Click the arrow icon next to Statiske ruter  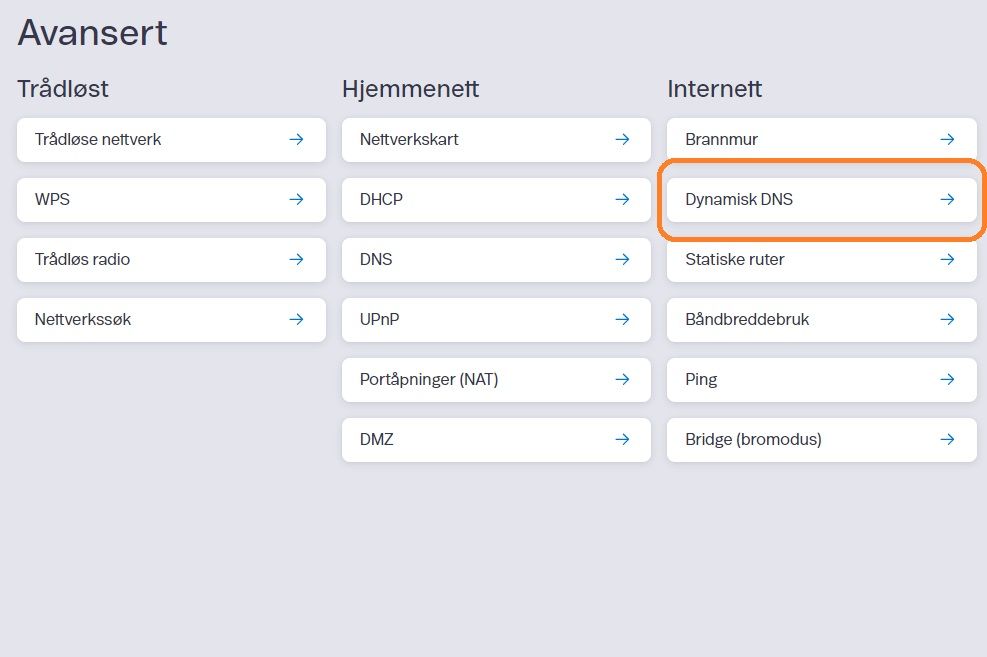pyautogui.click(x=946, y=260)
